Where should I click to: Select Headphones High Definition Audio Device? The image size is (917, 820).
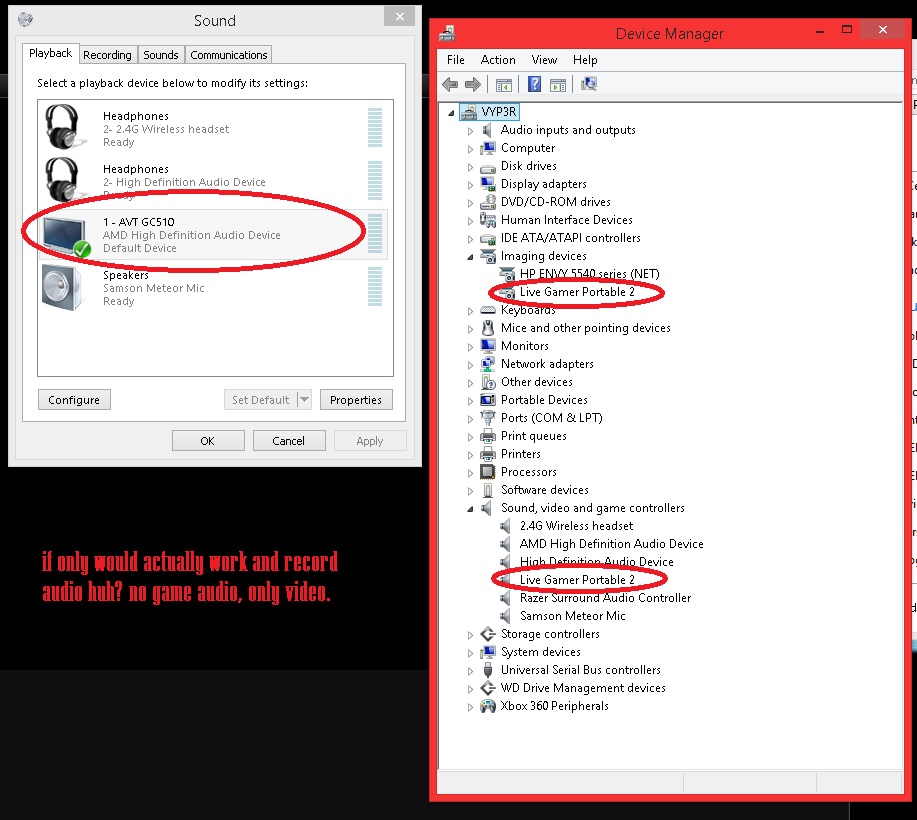(214, 181)
